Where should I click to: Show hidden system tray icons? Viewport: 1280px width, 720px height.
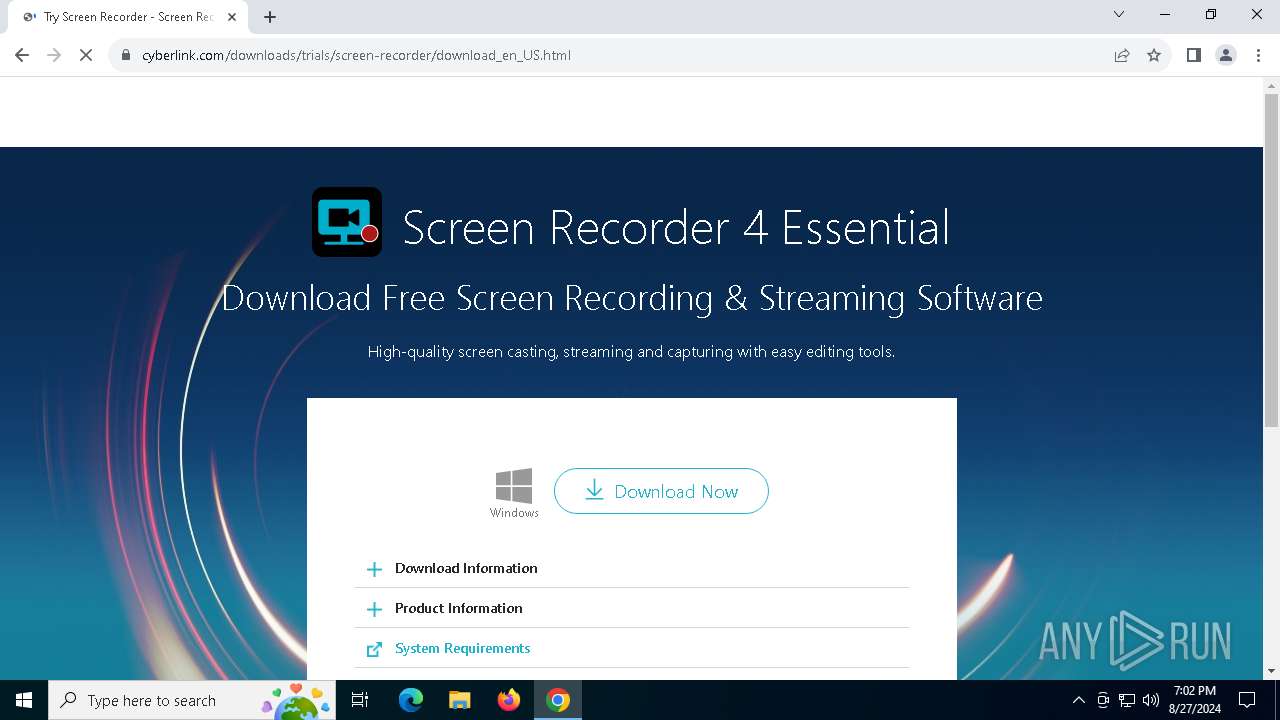(x=1078, y=700)
